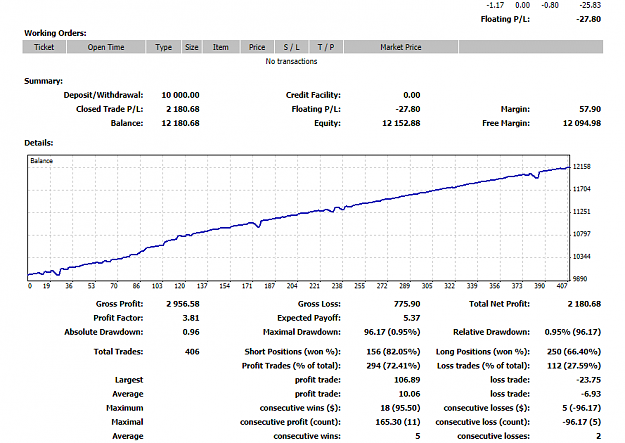Screen dimensions: 625x443
Task: Select the average profit trade value 10.06
Action: [x=409, y=394]
